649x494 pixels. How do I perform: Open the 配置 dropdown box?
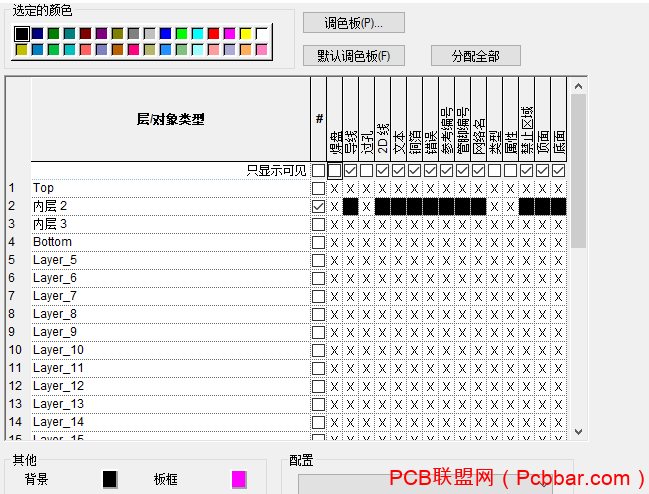(426, 484)
